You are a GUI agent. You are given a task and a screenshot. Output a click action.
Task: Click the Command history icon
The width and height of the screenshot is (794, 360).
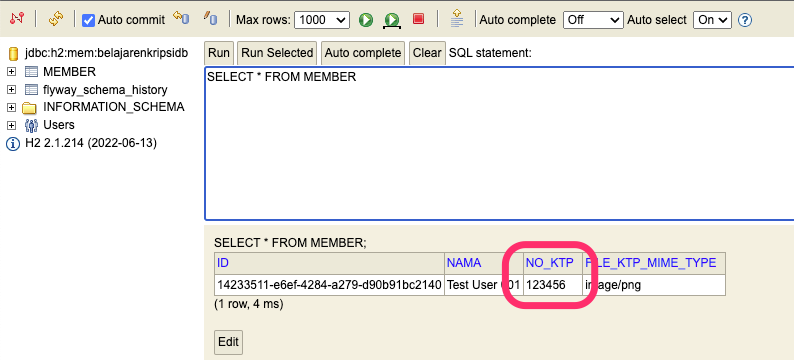pyautogui.click(x=457, y=19)
